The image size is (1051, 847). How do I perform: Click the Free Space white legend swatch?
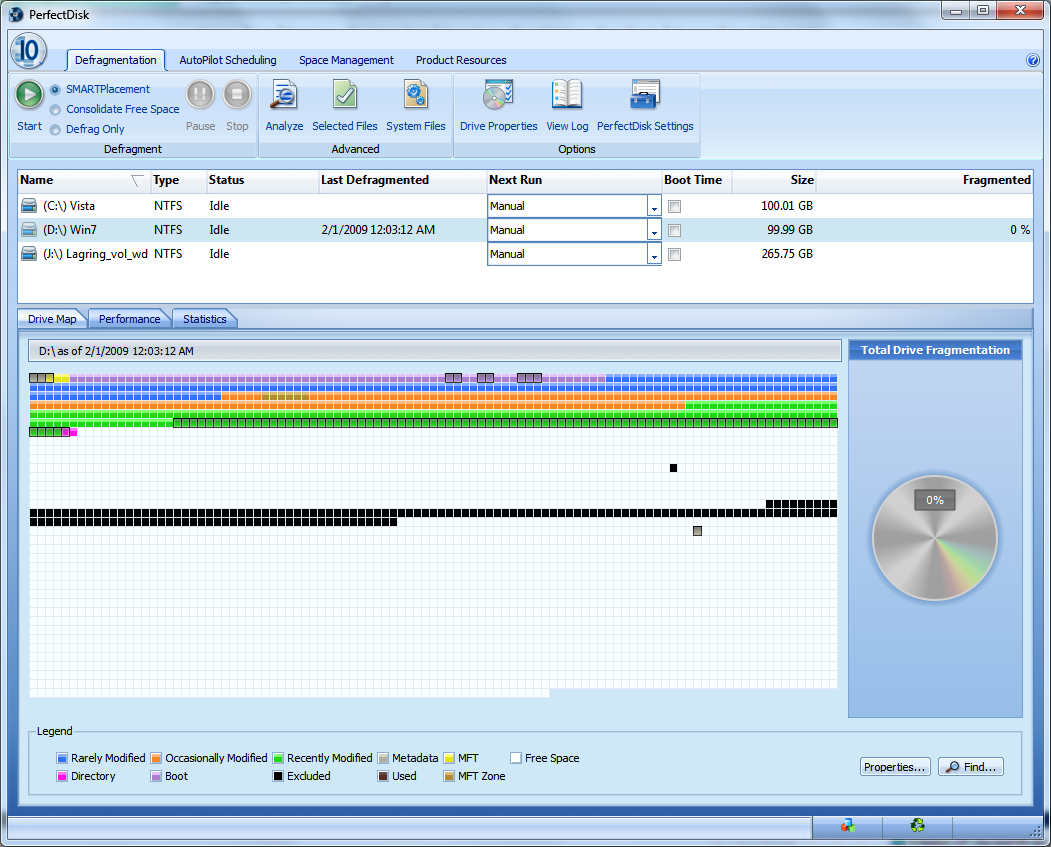(x=516, y=759)
